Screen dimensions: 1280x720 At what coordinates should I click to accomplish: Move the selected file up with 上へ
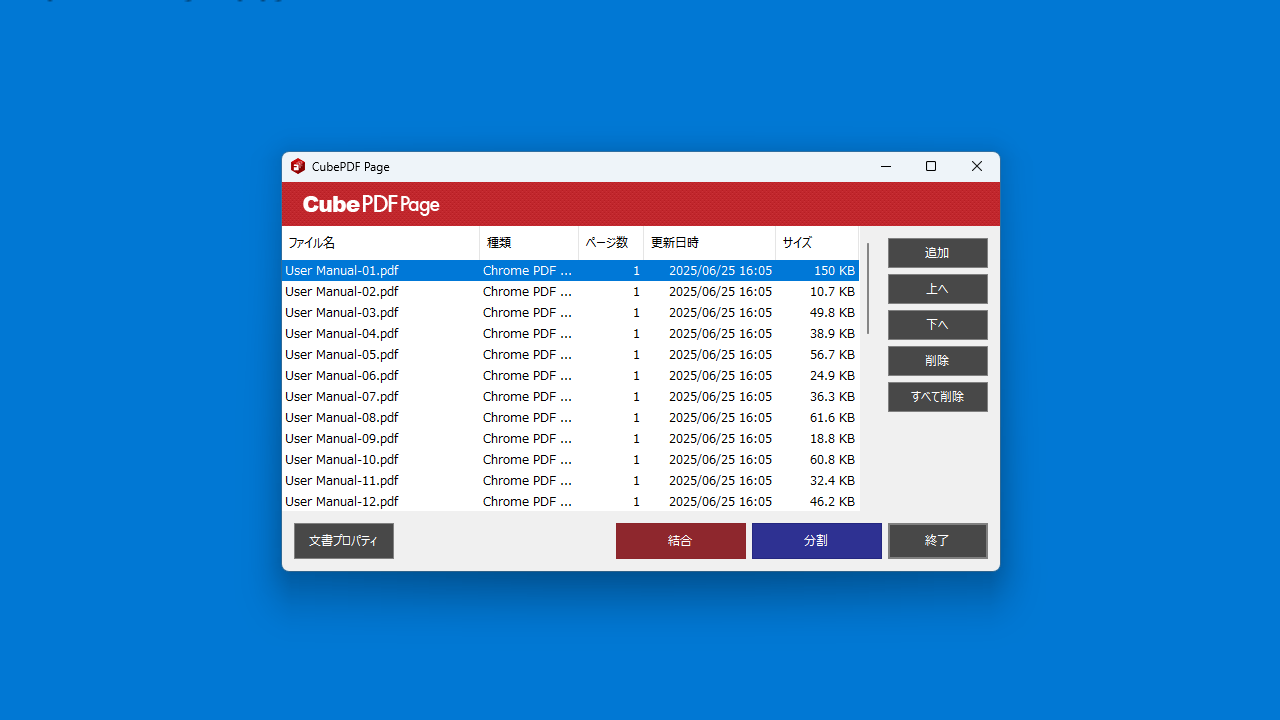pos(938,289)
